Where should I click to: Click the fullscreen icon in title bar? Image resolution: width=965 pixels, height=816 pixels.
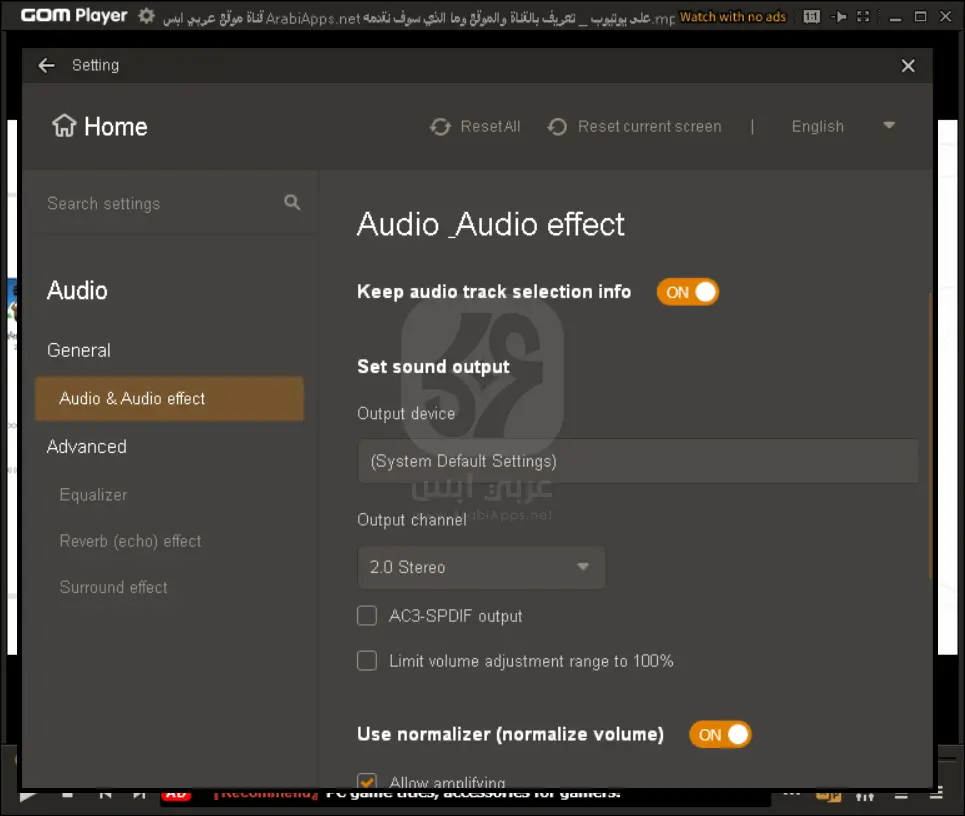863,17
